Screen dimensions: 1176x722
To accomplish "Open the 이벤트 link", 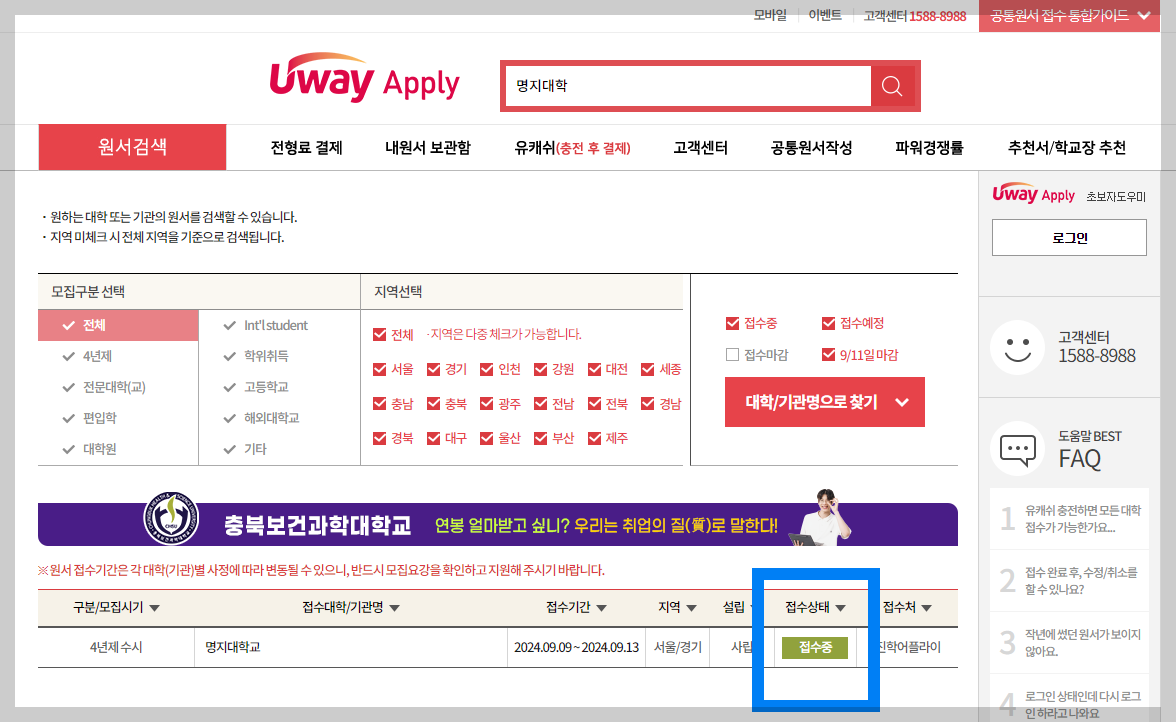I will pos(825,16).
